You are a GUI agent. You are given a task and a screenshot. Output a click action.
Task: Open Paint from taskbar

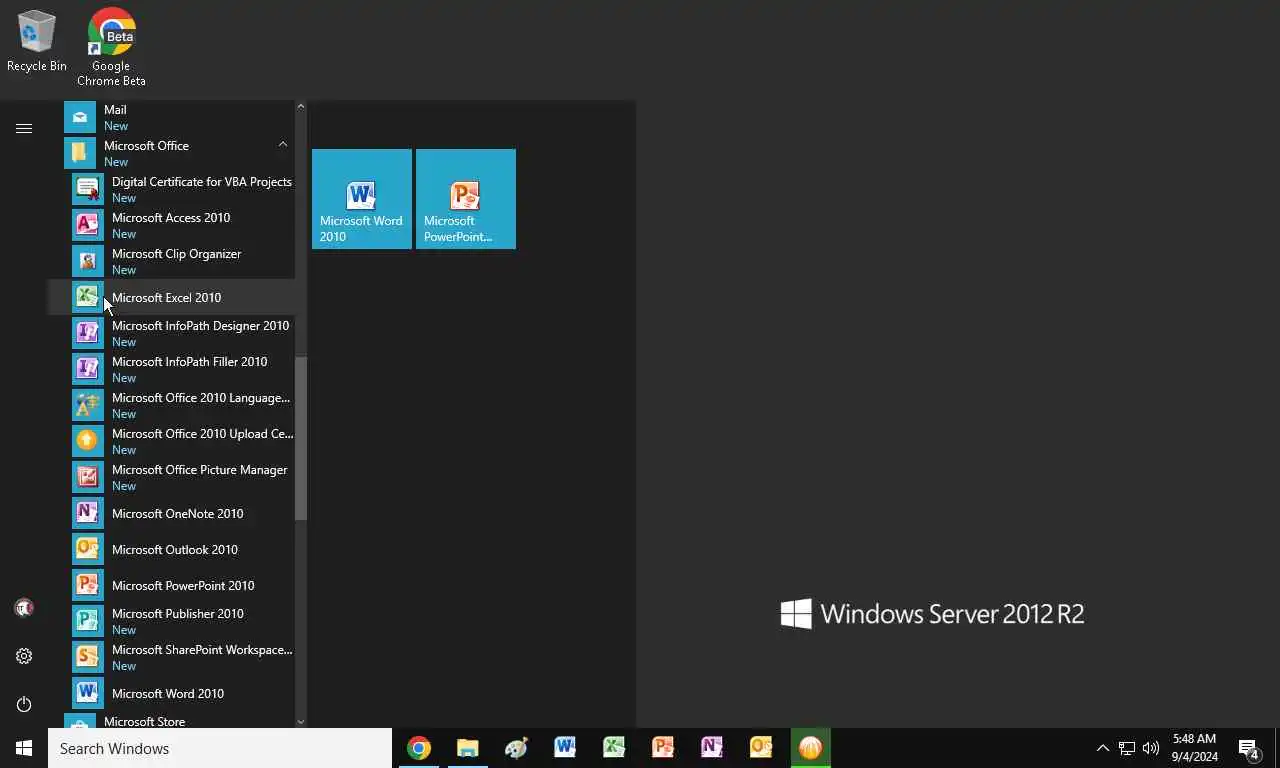(516, 748)
